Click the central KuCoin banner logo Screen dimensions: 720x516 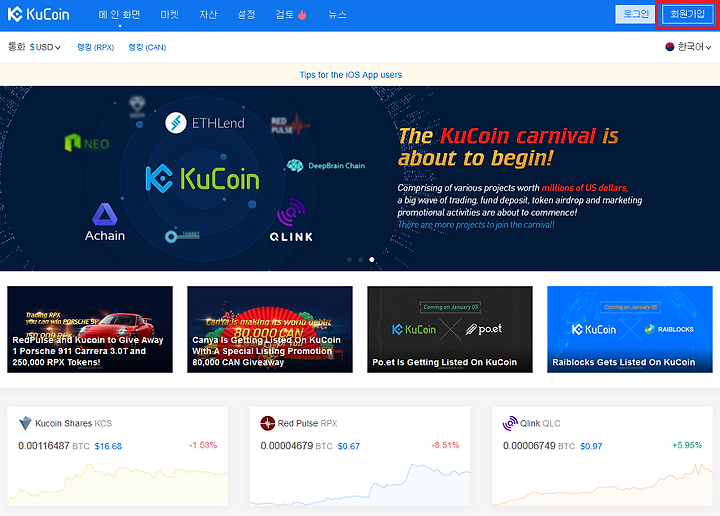[x=202, y=179]
